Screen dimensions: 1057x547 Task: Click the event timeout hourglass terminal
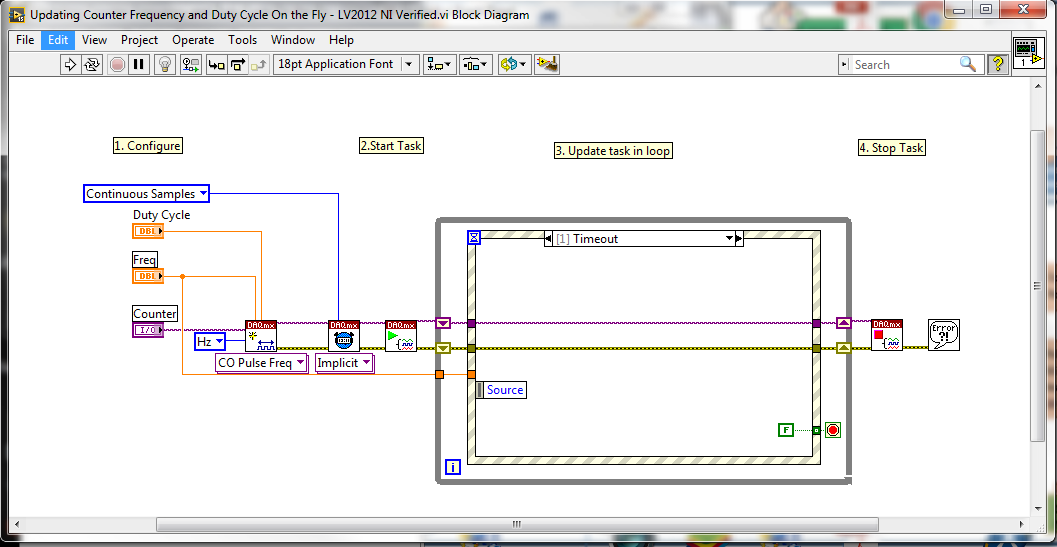point(473,237)
